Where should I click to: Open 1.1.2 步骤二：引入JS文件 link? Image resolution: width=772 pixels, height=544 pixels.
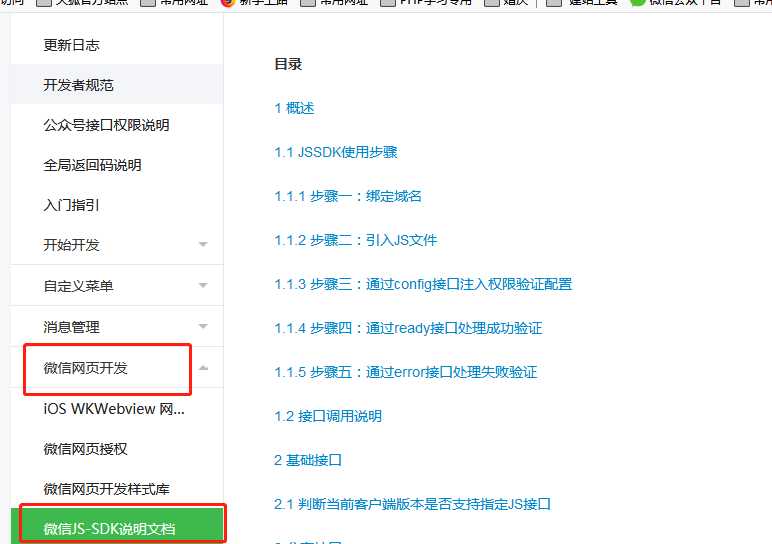tap(355, 240)
